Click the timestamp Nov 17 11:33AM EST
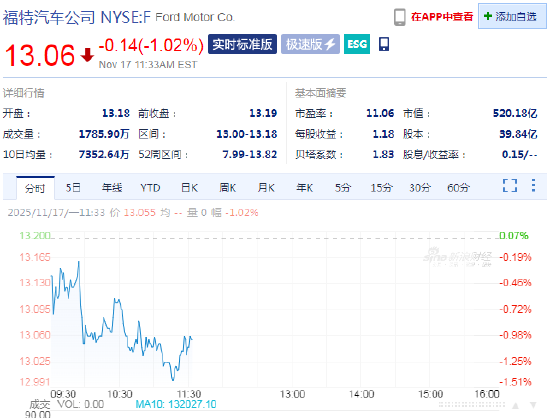Image resolution: width=550 pixels, height=418 pixels. [x=148, y=65]
